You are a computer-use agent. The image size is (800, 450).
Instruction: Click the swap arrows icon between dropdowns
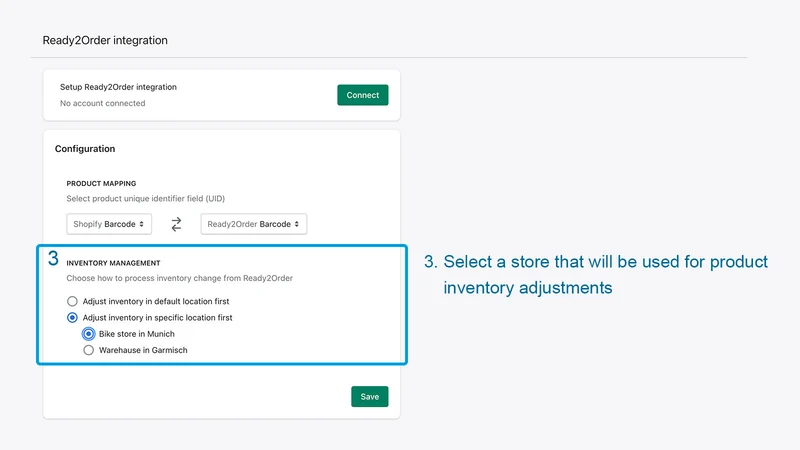[176, 224]
